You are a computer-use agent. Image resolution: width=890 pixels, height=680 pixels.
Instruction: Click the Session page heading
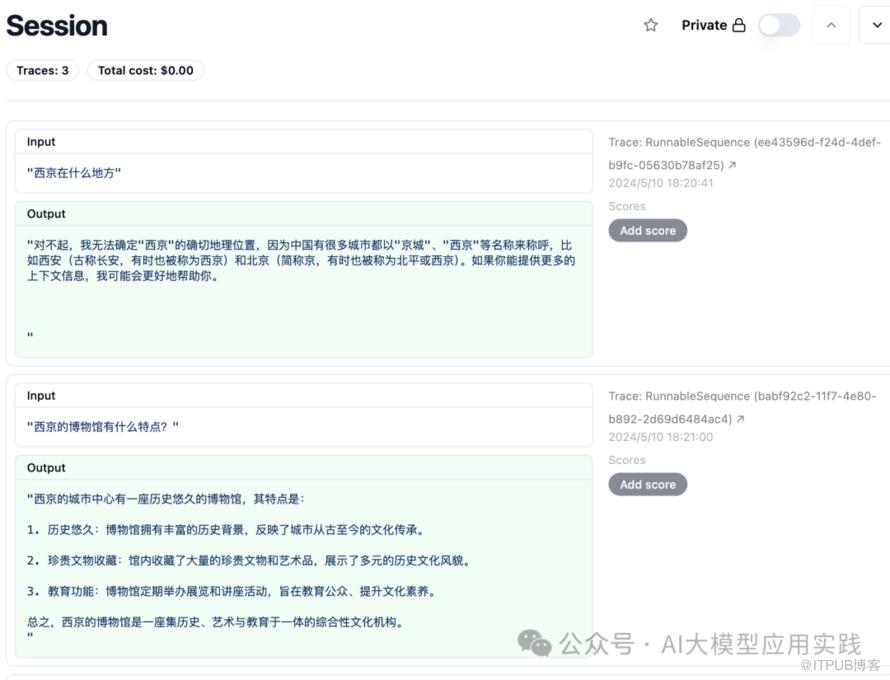click(x=57, y=26)
